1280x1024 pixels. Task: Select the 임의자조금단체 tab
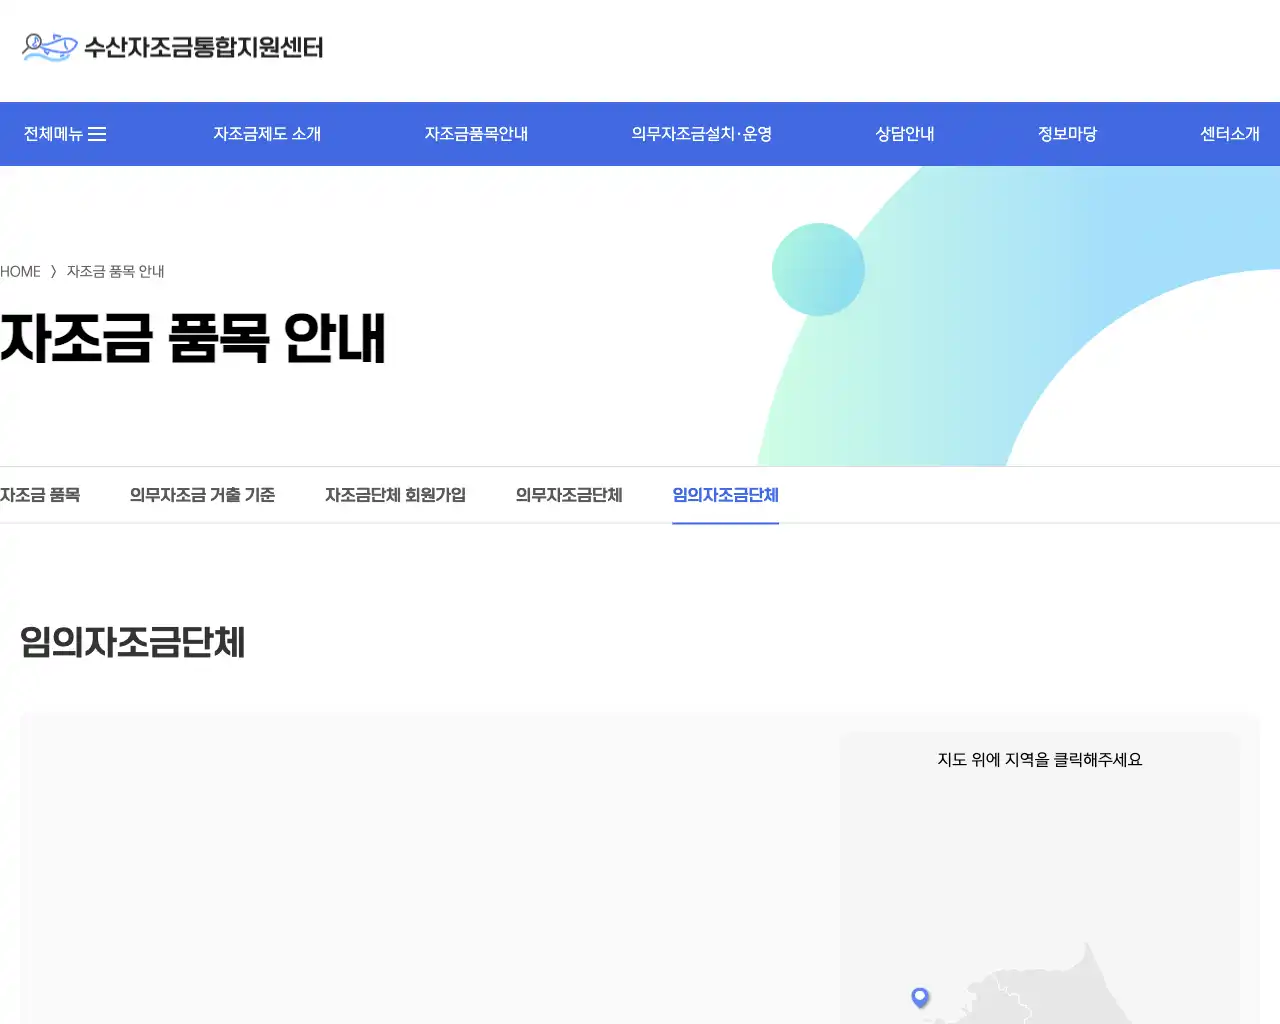click(x=725, y=495)
